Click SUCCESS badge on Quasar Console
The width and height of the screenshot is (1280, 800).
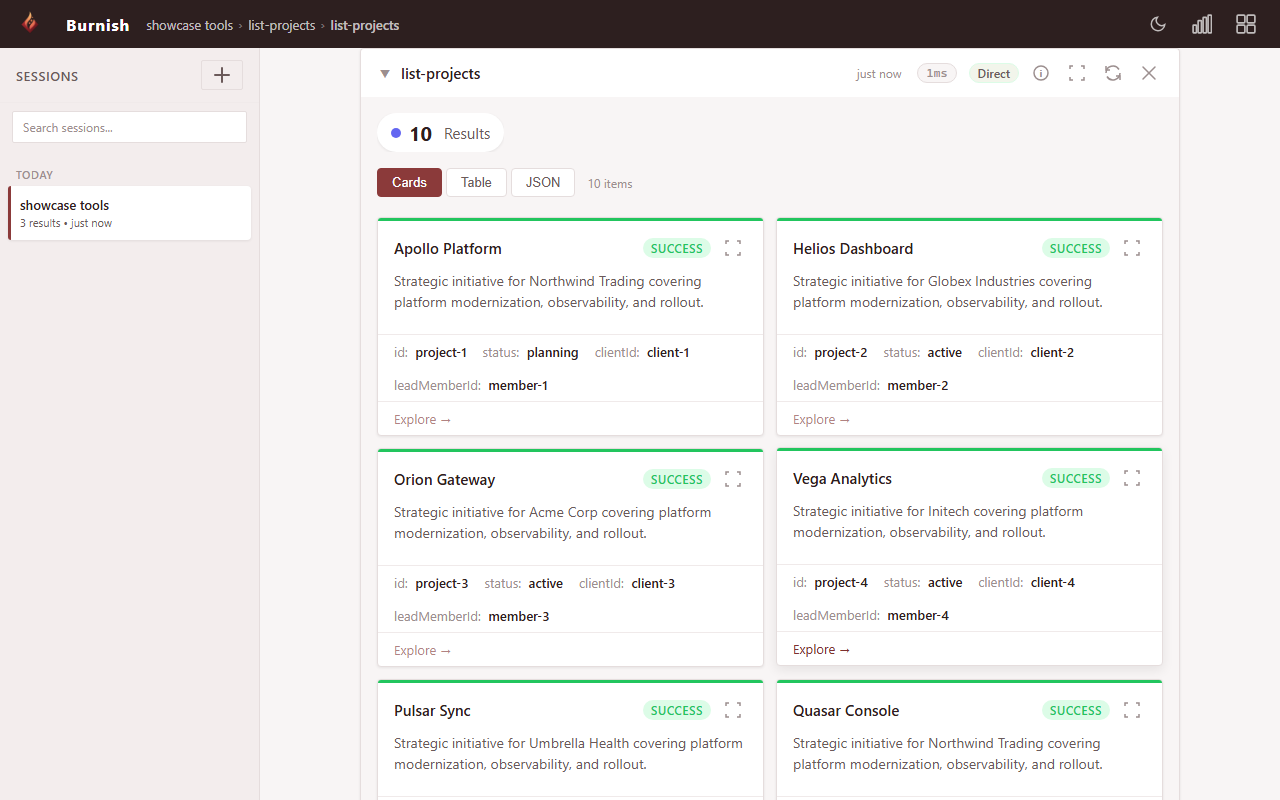(1076, 710)
